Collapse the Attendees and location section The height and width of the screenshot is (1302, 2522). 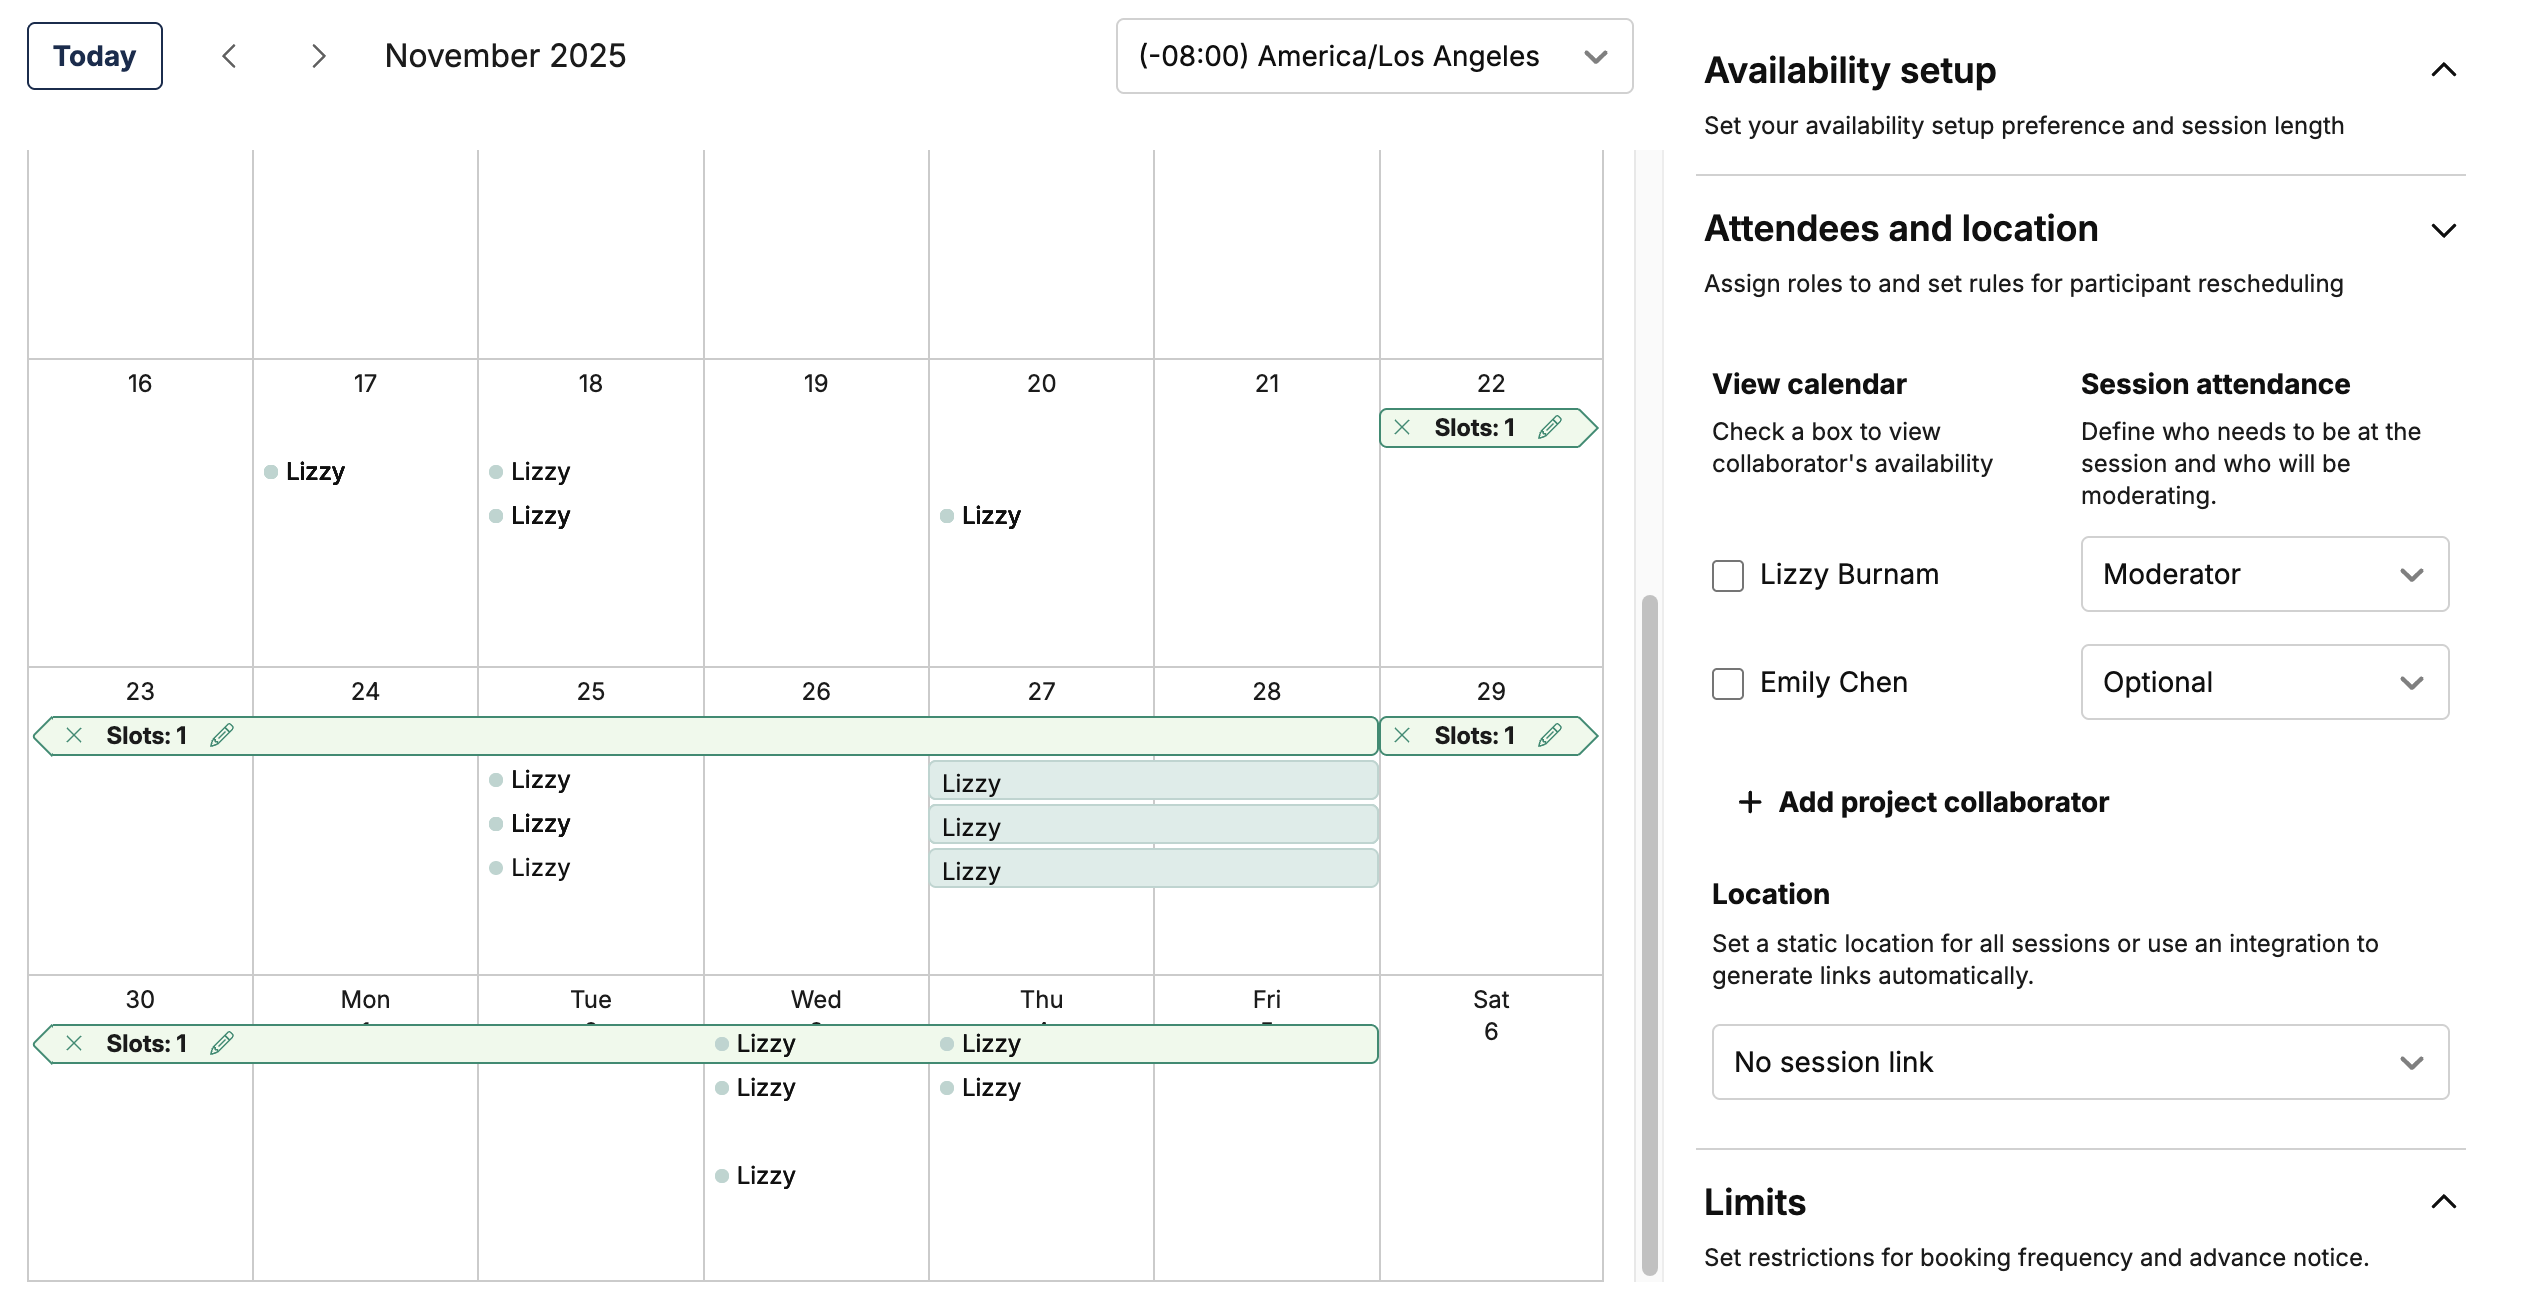2443,230
